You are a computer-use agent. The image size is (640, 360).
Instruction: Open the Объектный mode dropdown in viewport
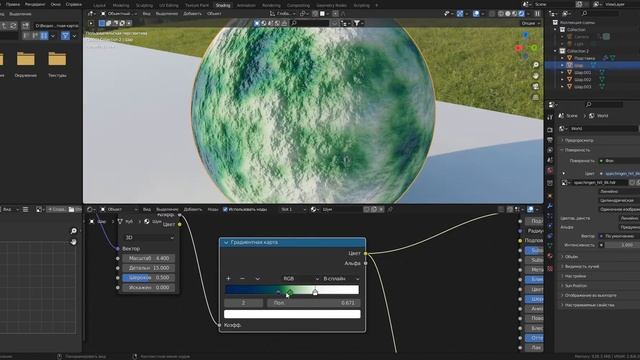coord(118,13)
